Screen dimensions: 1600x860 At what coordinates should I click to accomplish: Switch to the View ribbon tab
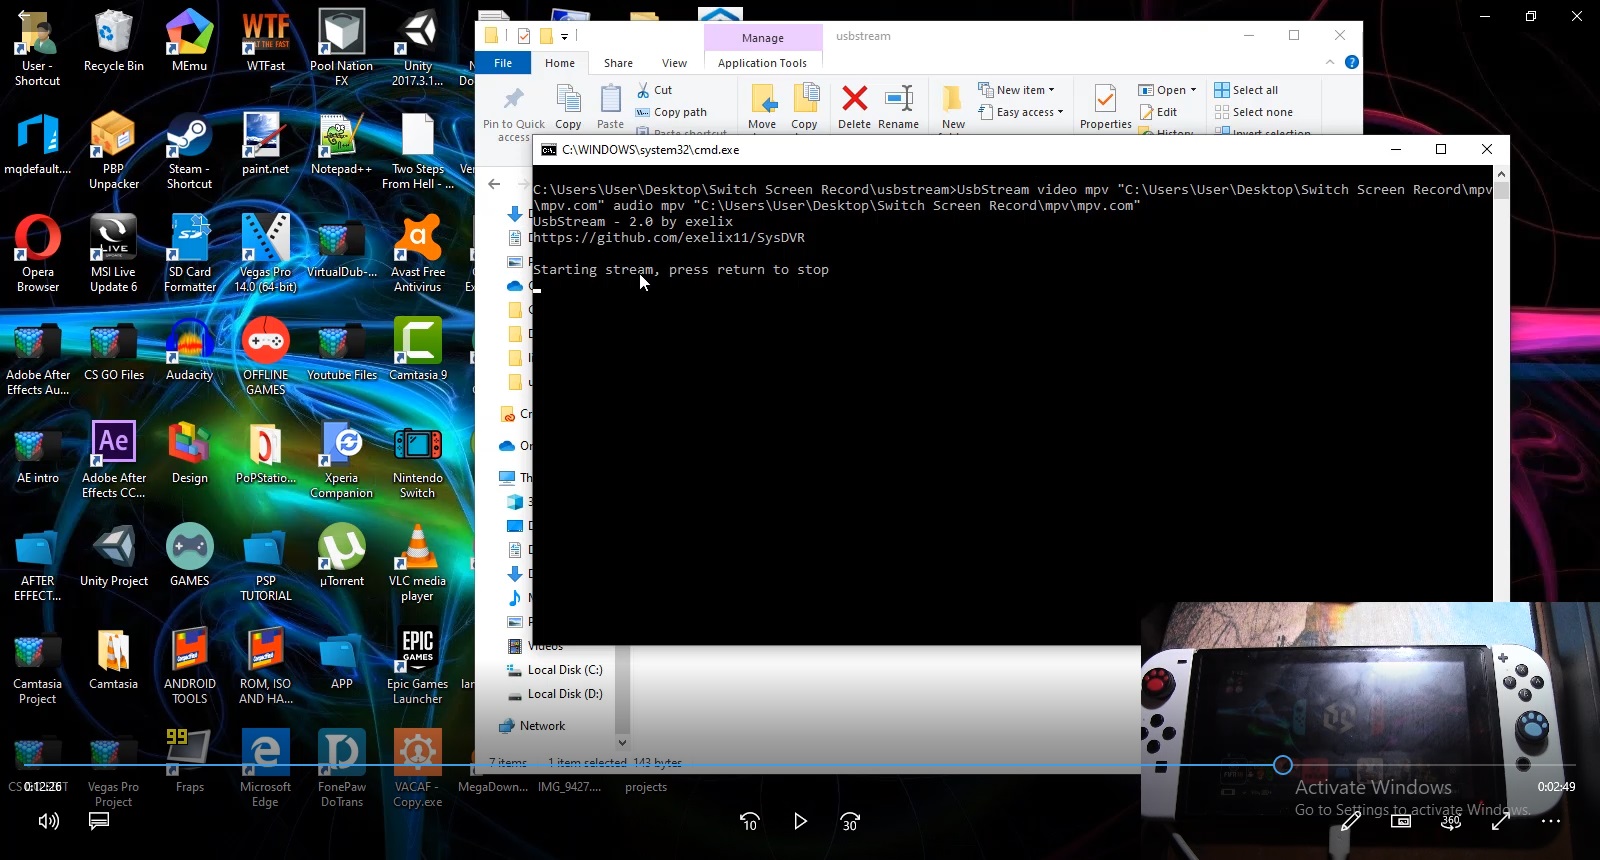point(675,63)
